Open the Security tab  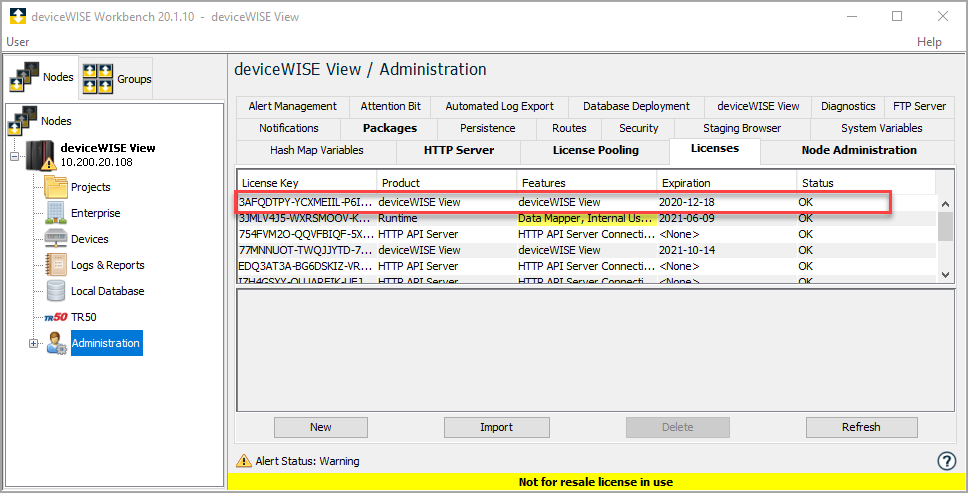(x=638, y=128)
